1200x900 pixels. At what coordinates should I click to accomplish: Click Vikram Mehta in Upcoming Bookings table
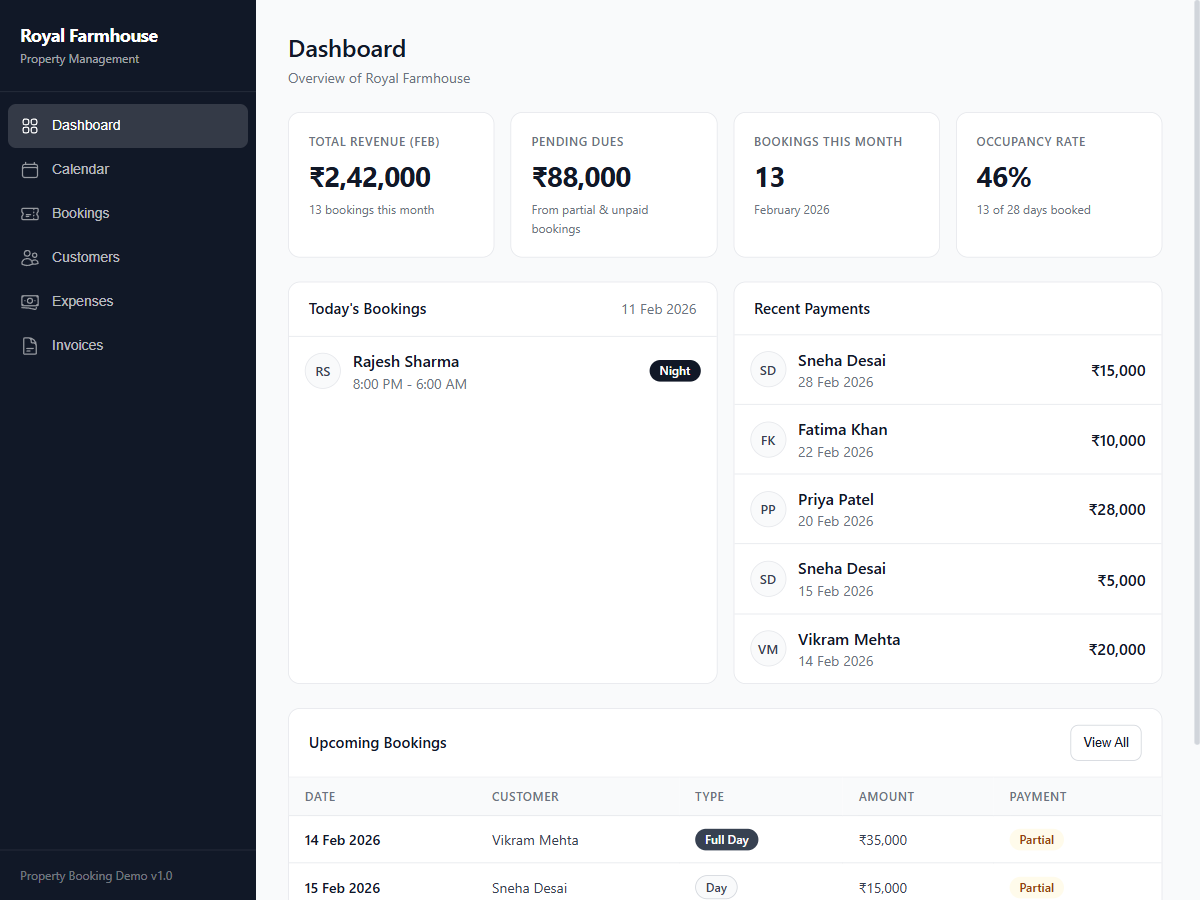[535, 840]
